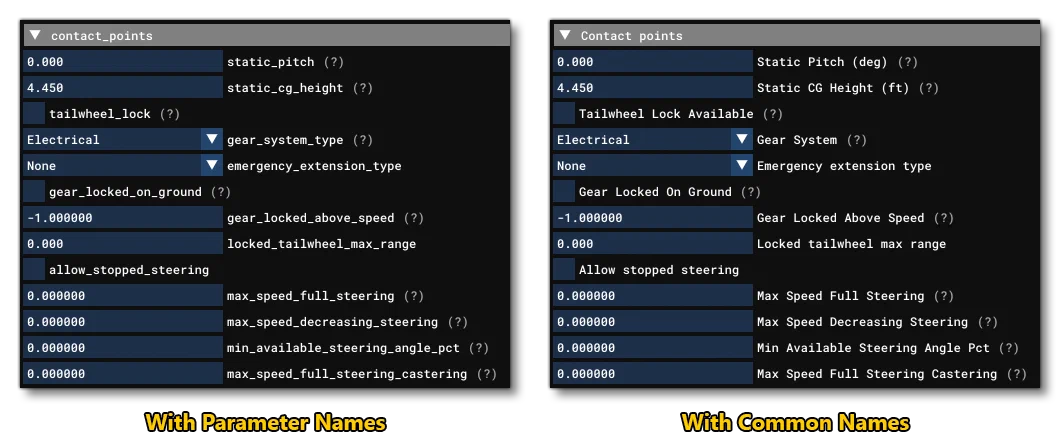Click the help (?) next to gear_locked_on_ground
This screenshot has height=448, width=1060.
pyautogui.click(x=221, y=192)
